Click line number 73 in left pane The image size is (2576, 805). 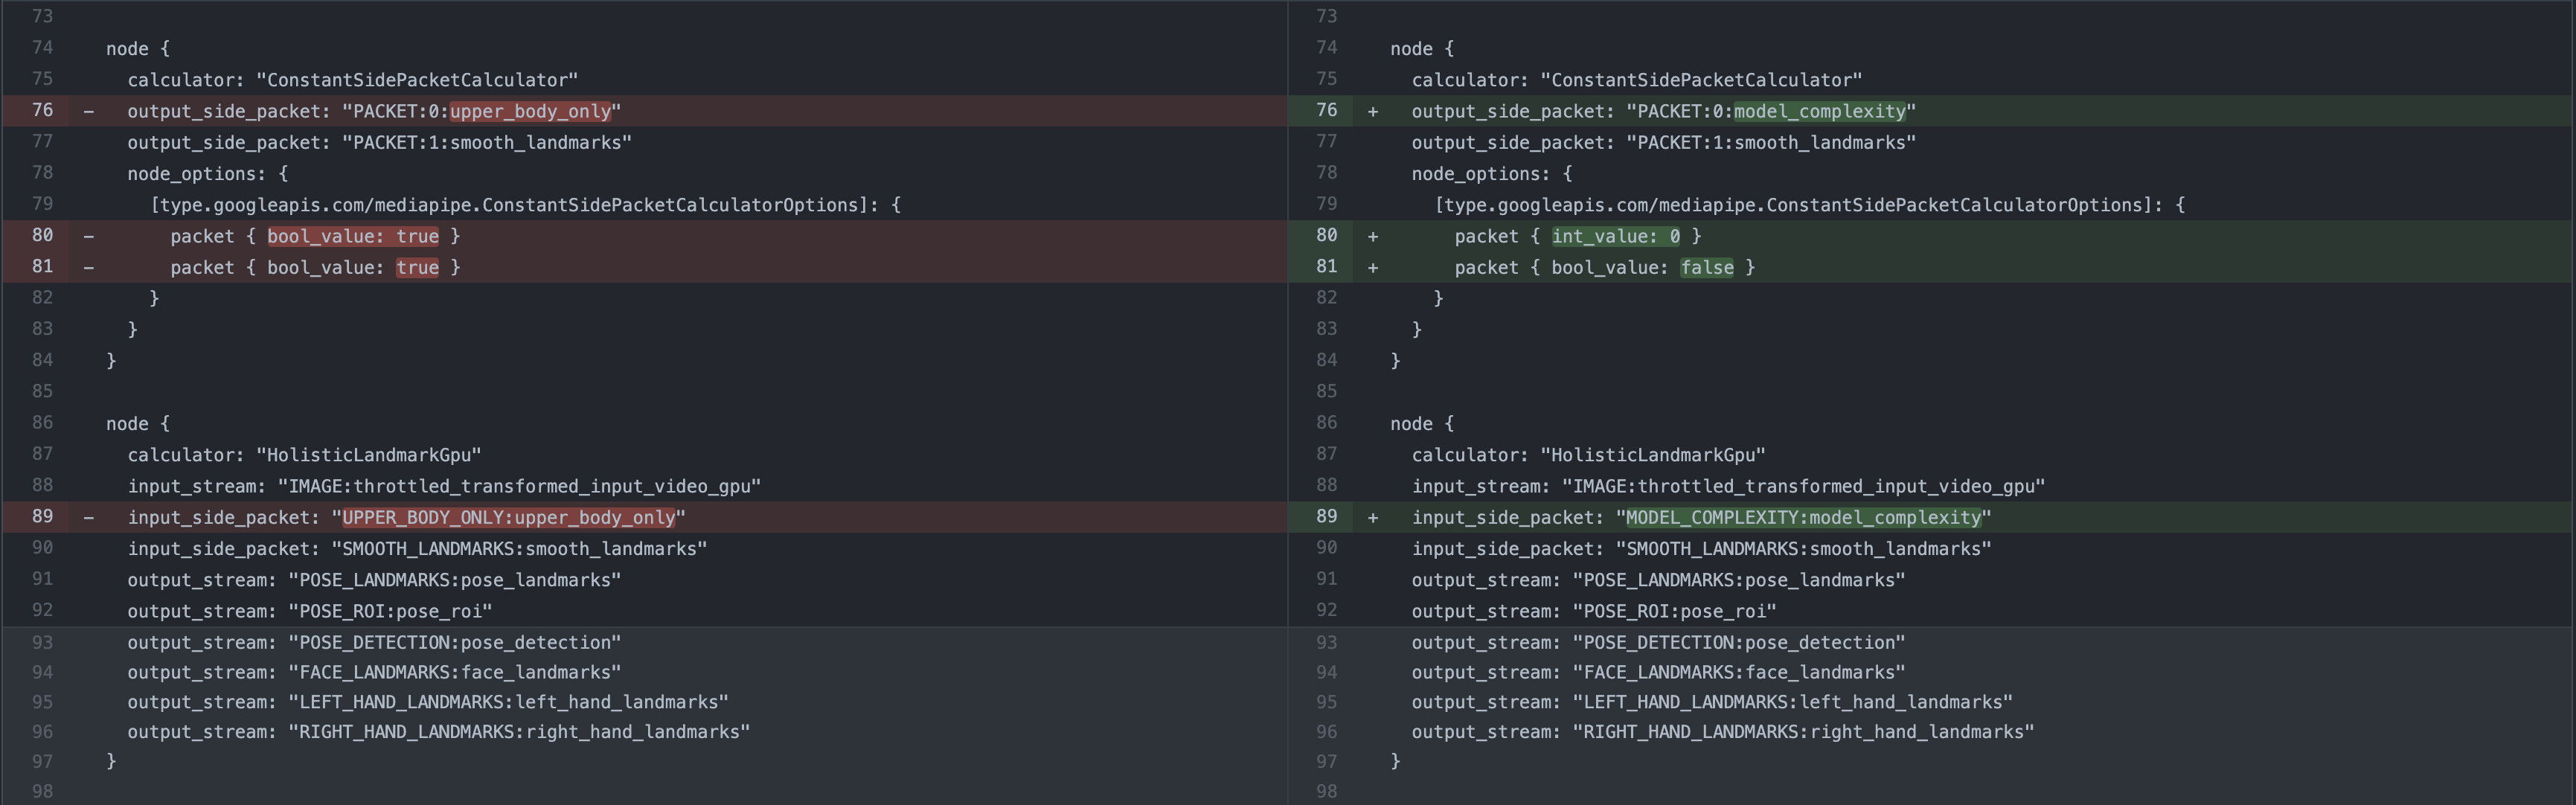[x=42, y=16]
